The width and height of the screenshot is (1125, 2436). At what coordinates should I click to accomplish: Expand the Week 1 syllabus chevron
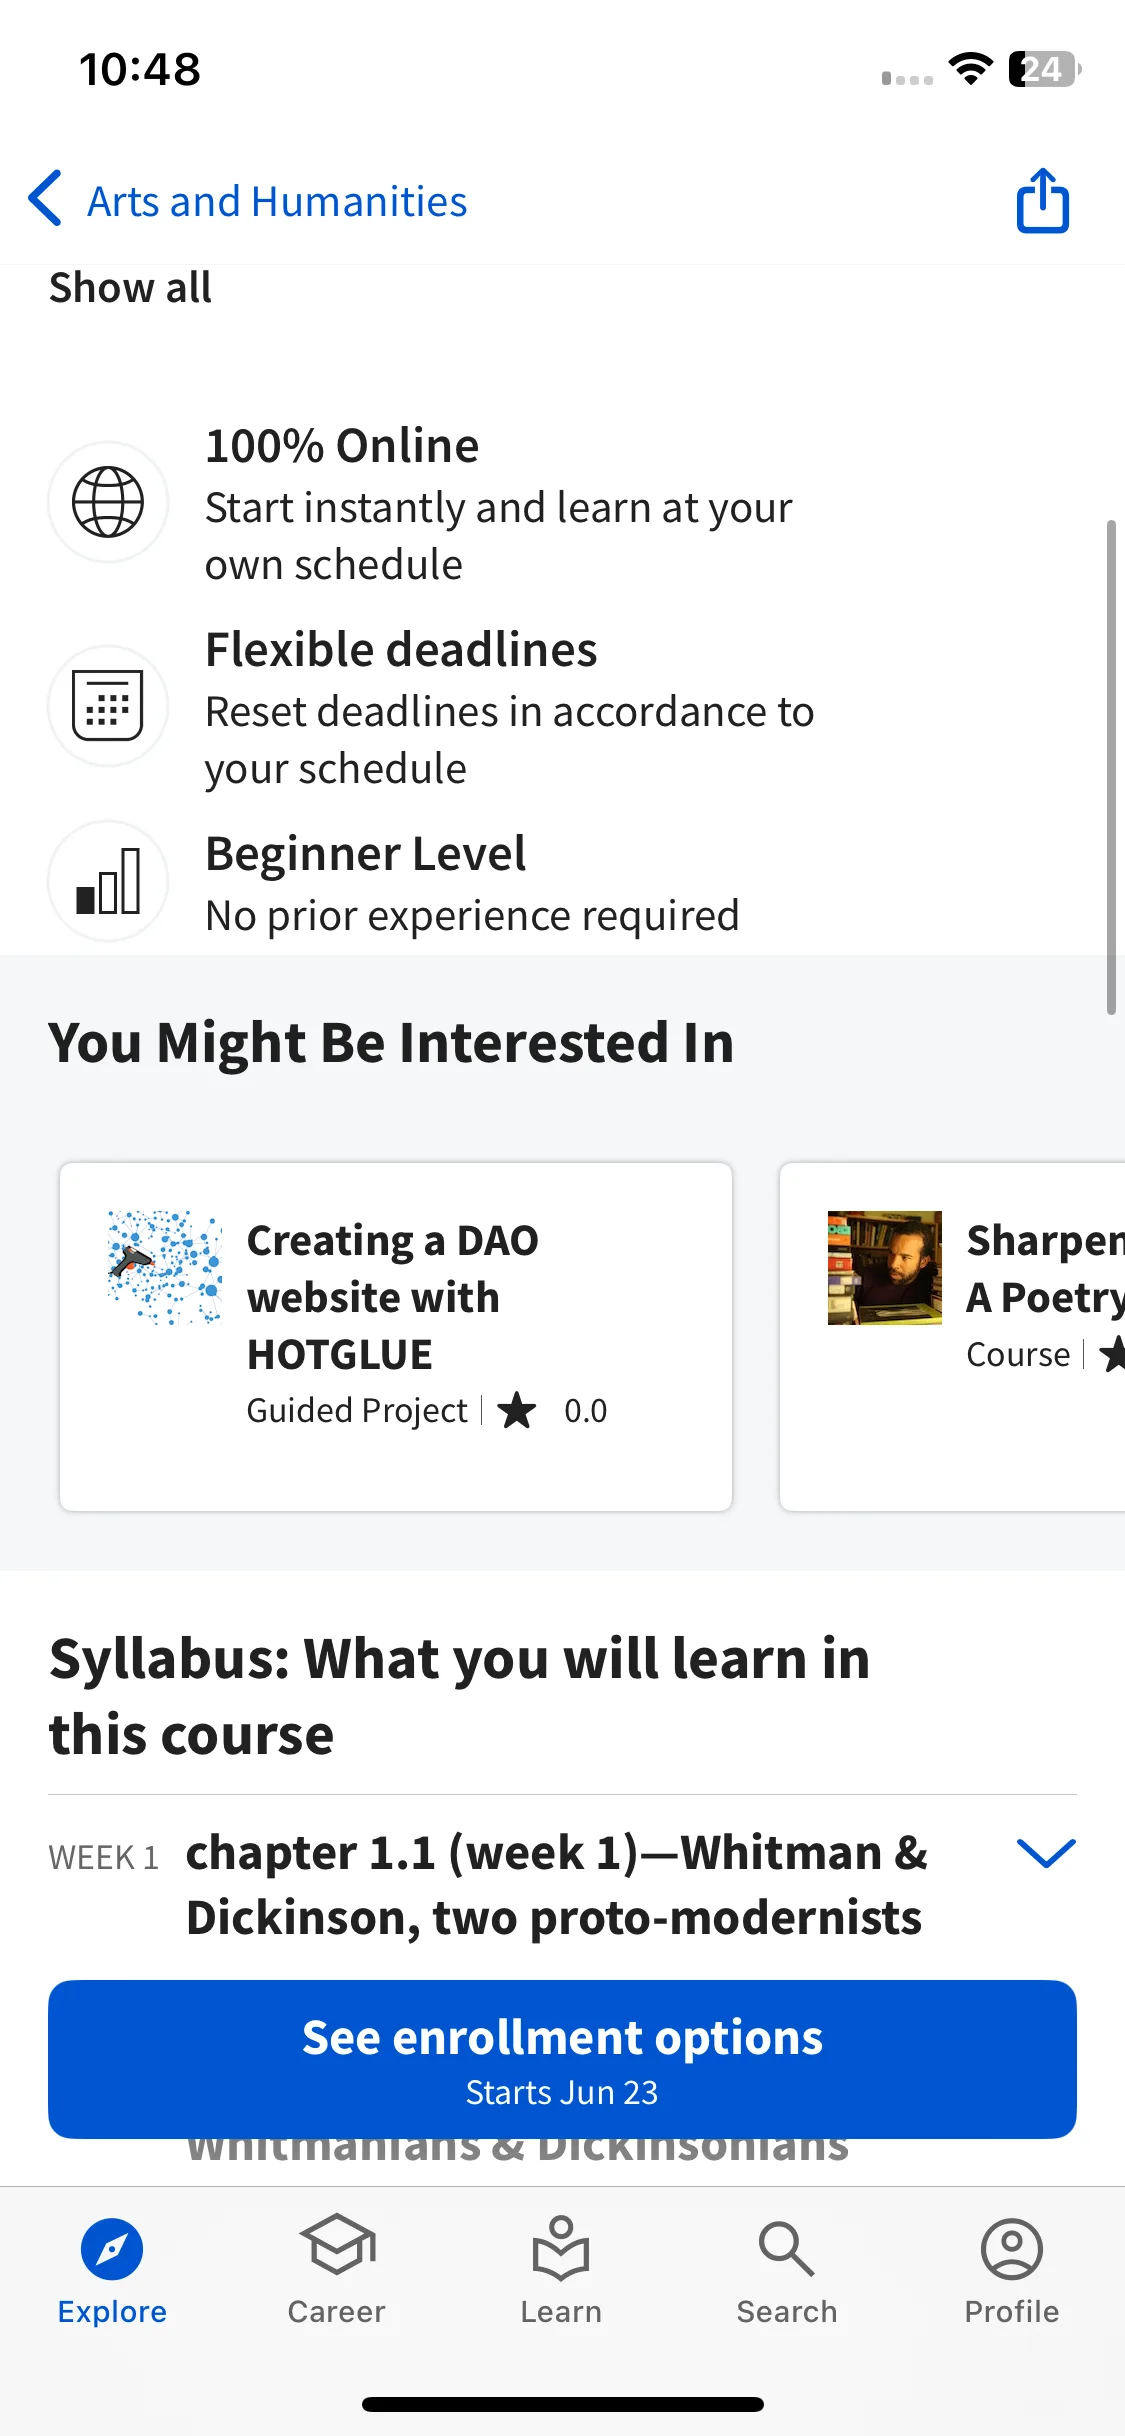pyautogui.click(x=1045, y=1853)
